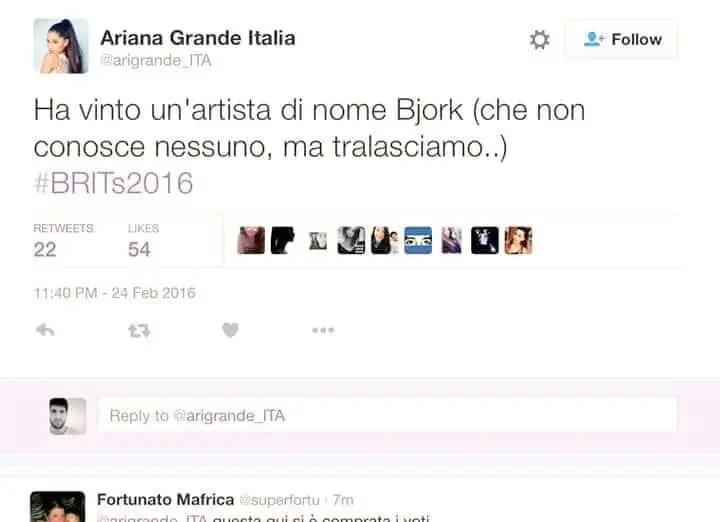
Task: Click the blue liker avatar in the row
Action: pyautogui.click(x=418, y=240)
